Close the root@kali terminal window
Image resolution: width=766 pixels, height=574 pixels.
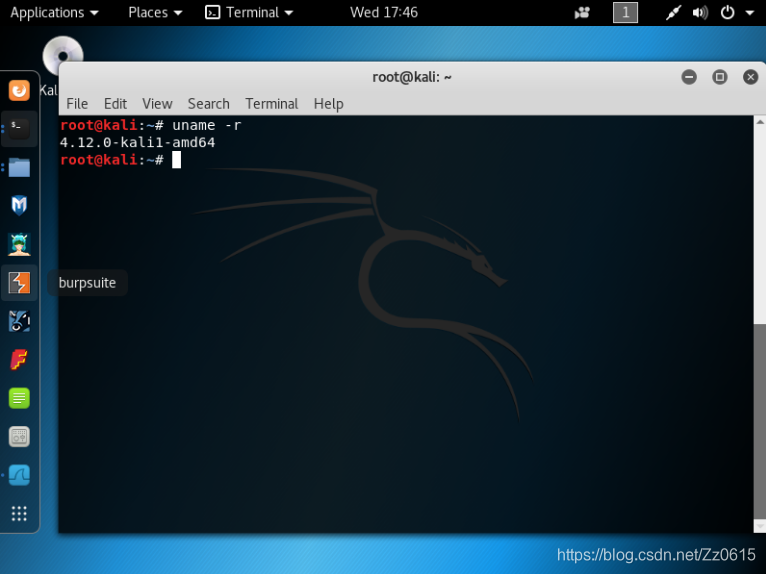[x=750, y=77]
